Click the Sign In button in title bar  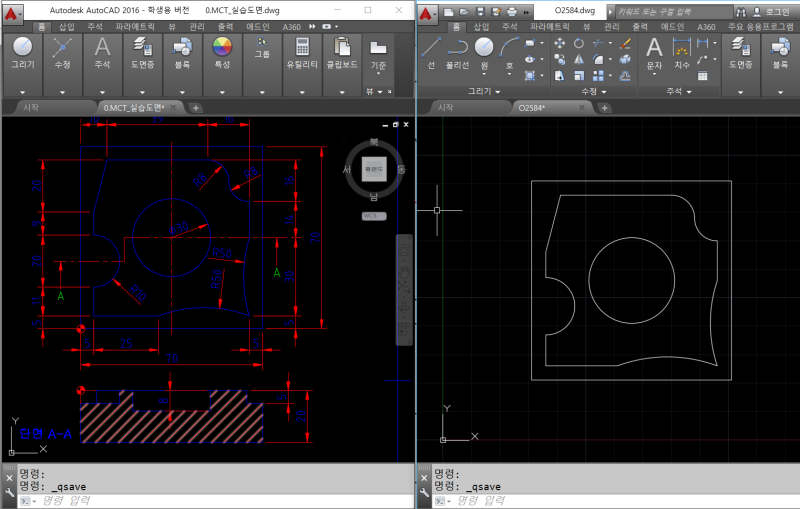[770, 11]
